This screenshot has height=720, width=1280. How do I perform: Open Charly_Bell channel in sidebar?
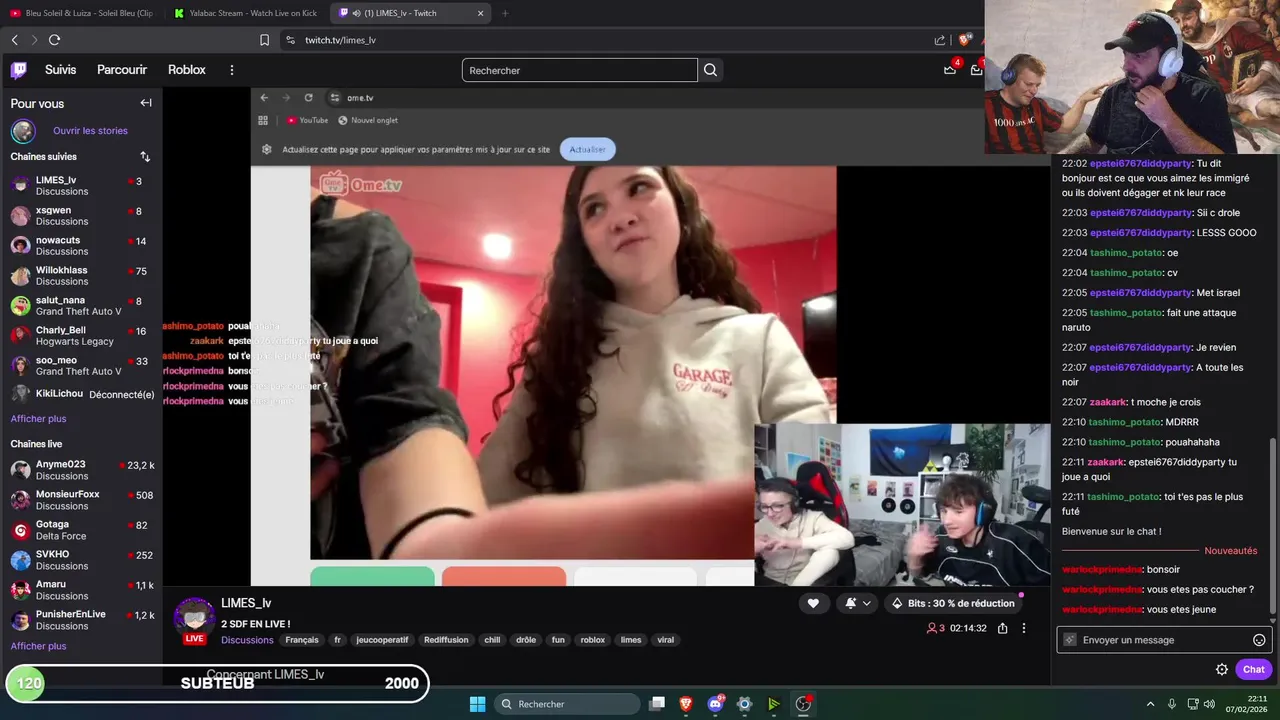pos(81,336)
